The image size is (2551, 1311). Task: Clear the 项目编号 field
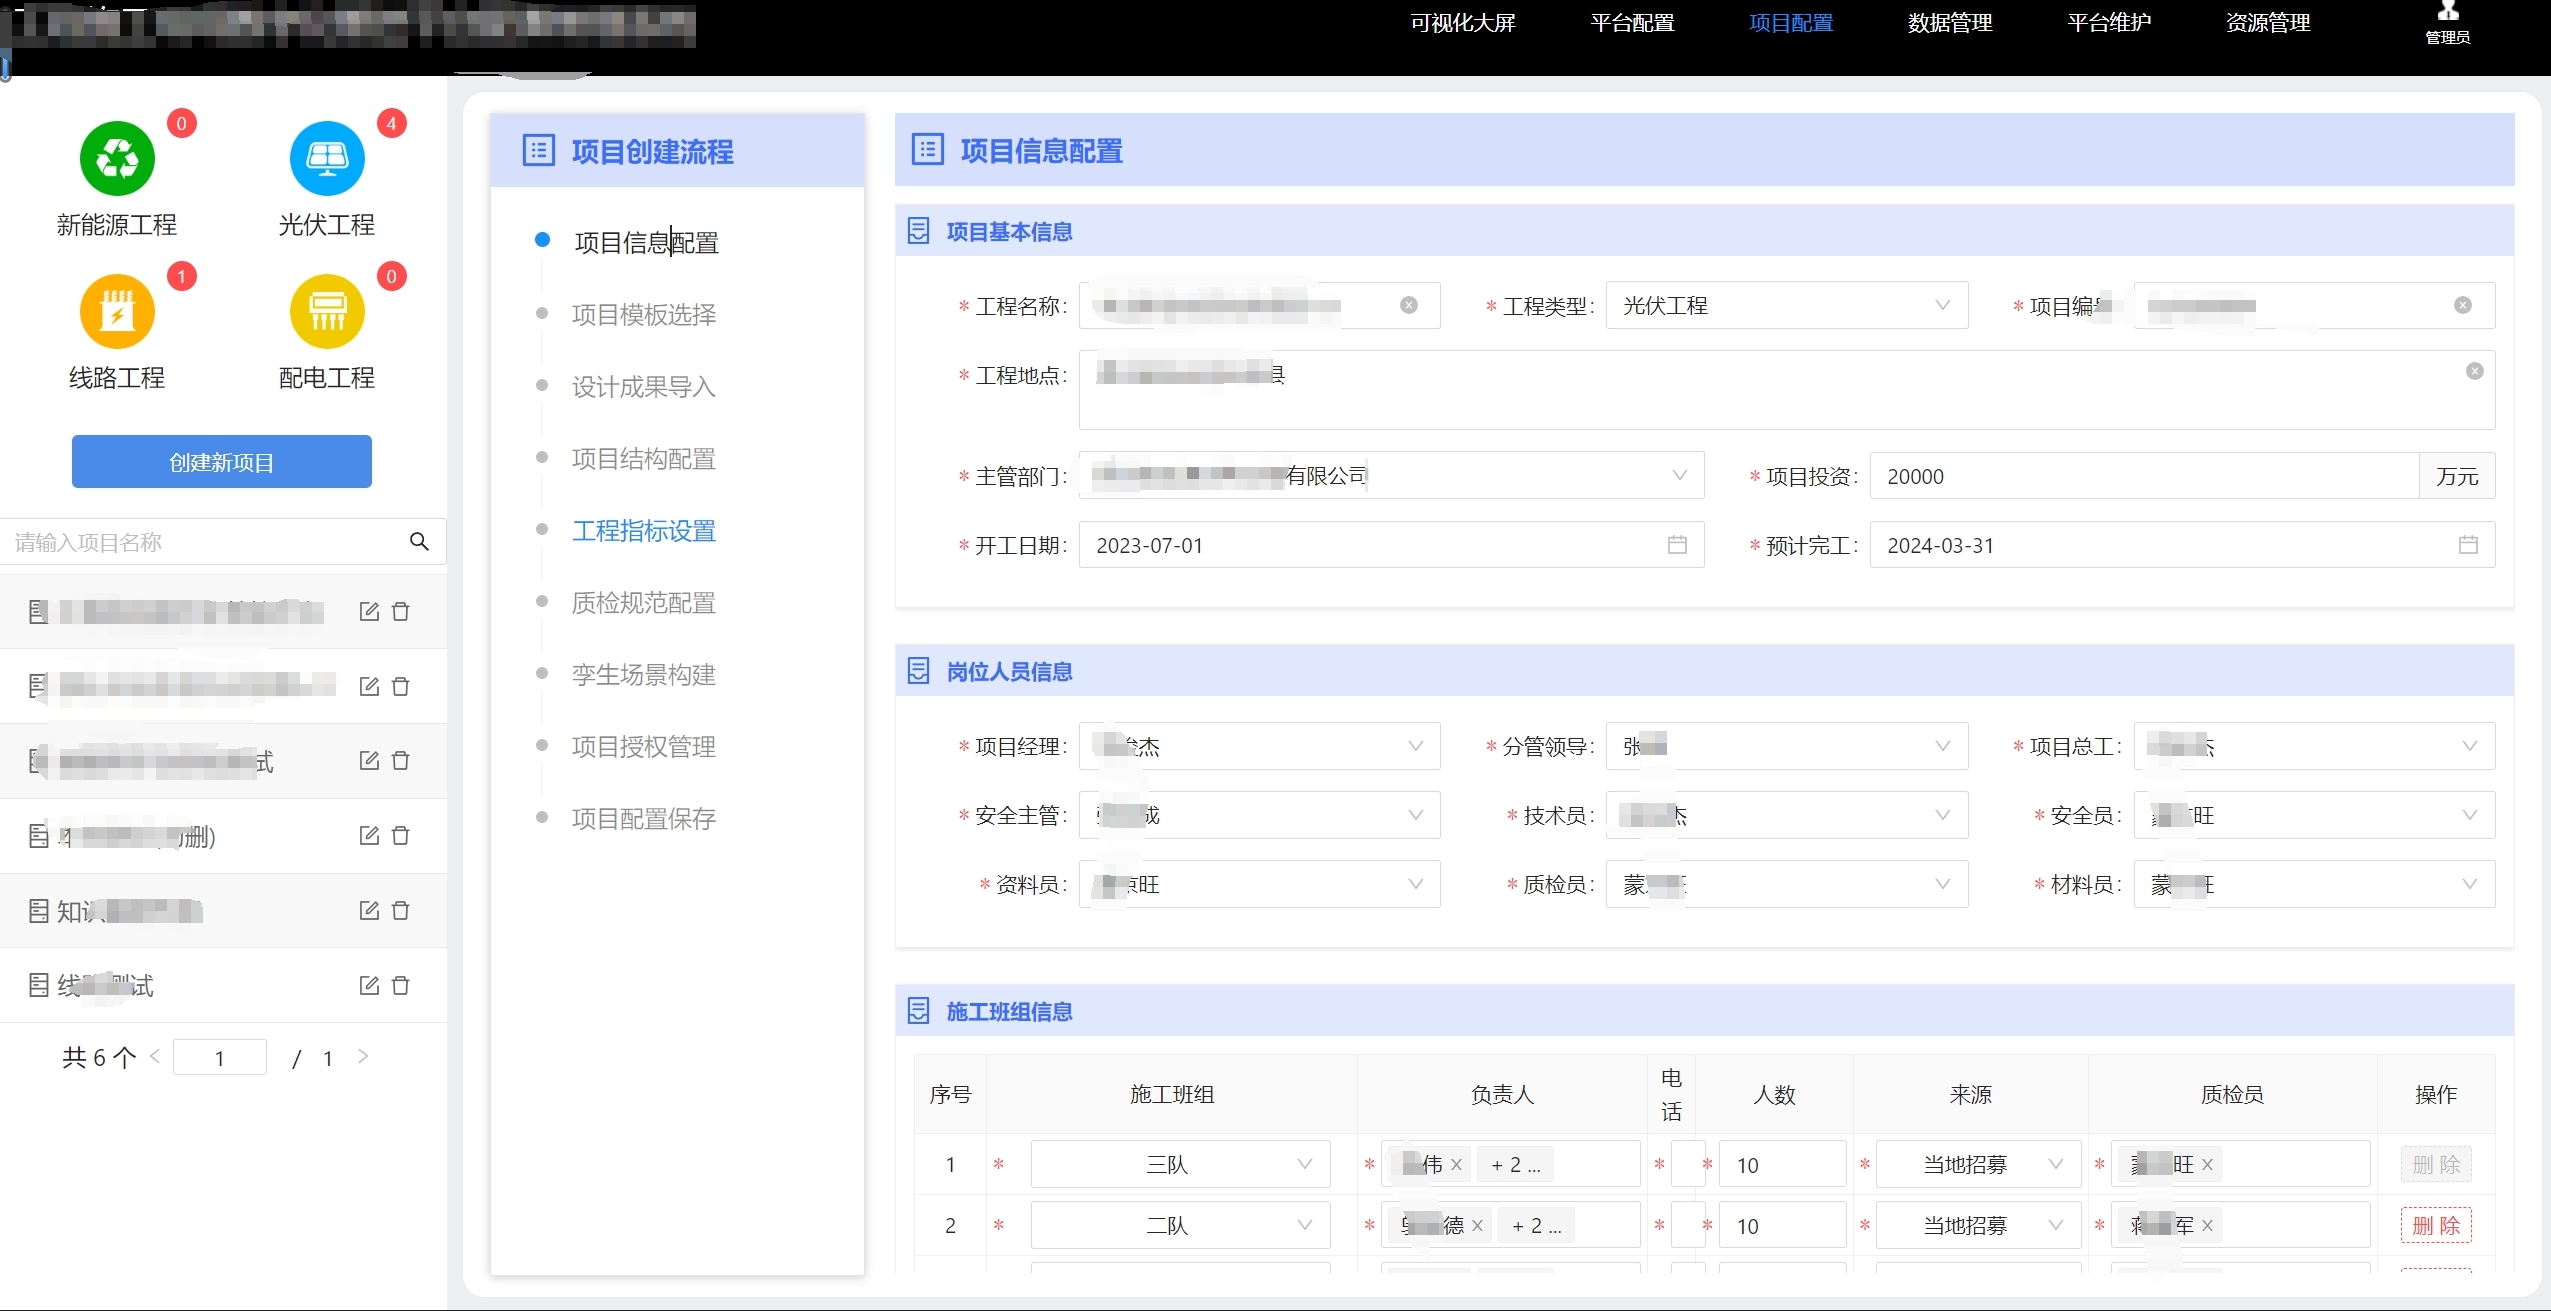(2463, 305)
